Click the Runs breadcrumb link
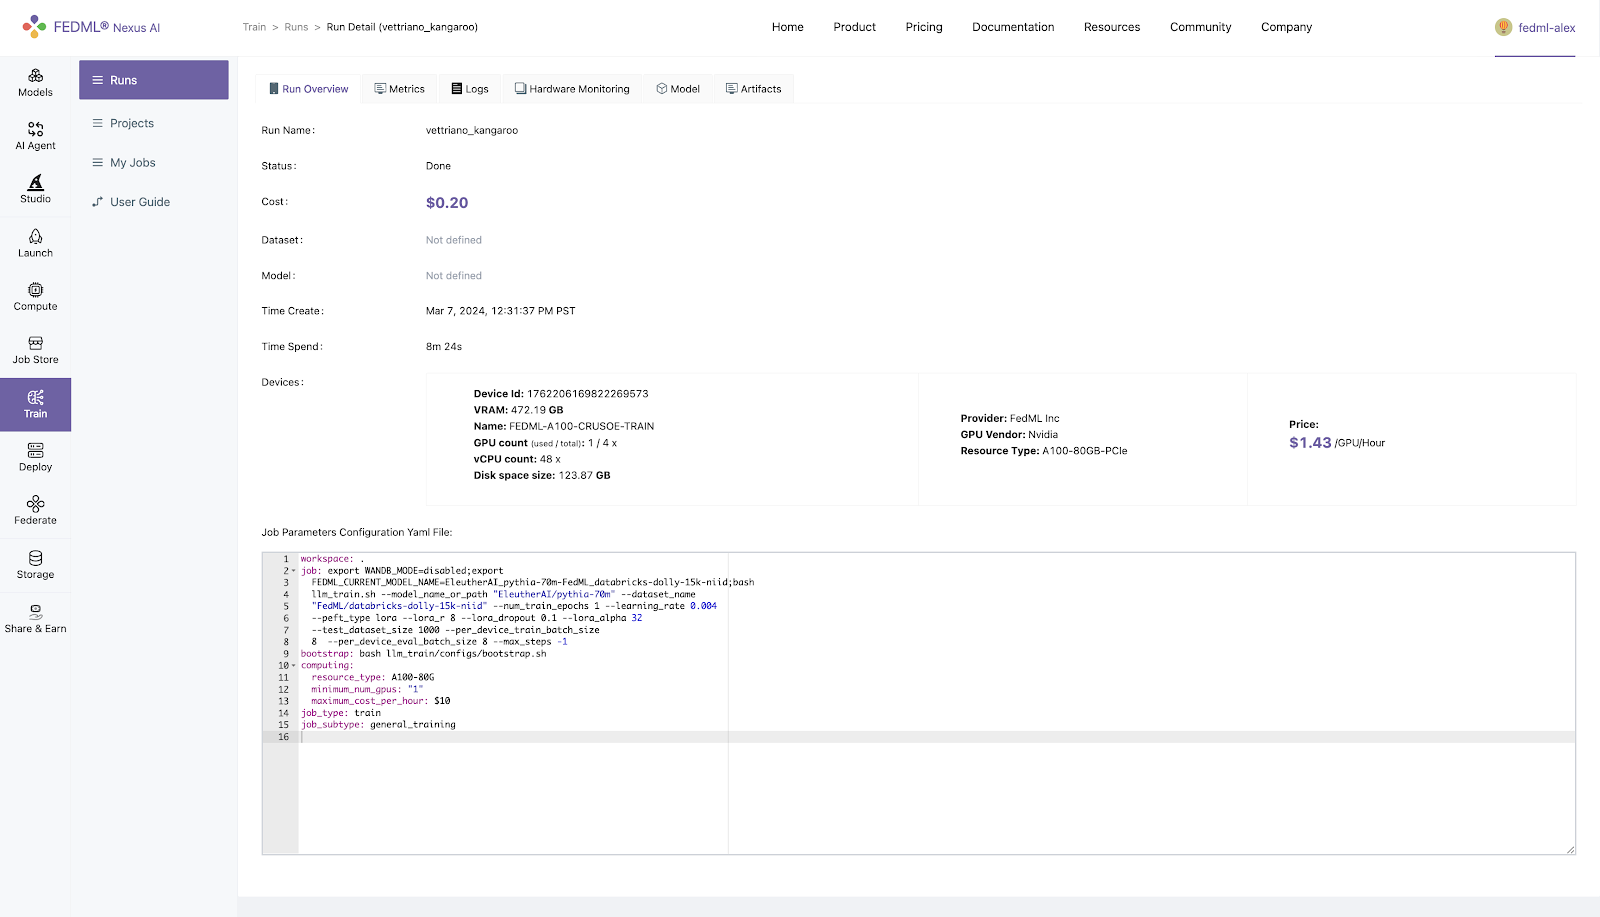The height and width of the screenshot is (917, 1600). click(x=296, y=27)
